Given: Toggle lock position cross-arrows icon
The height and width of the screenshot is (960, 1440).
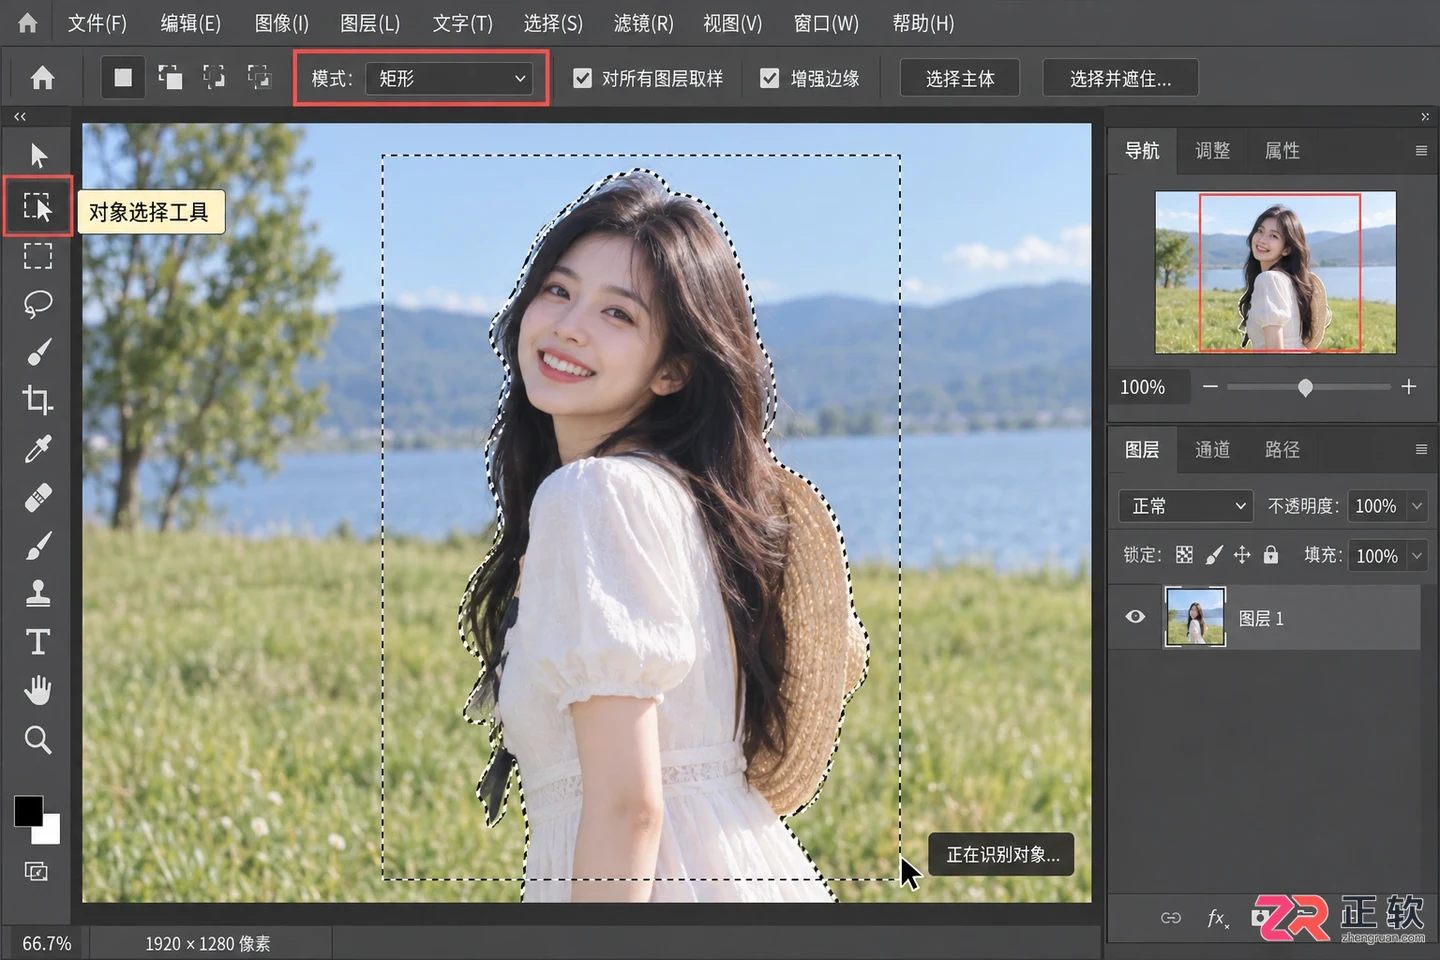Looking at the screenshot, I should (1242, 555).
